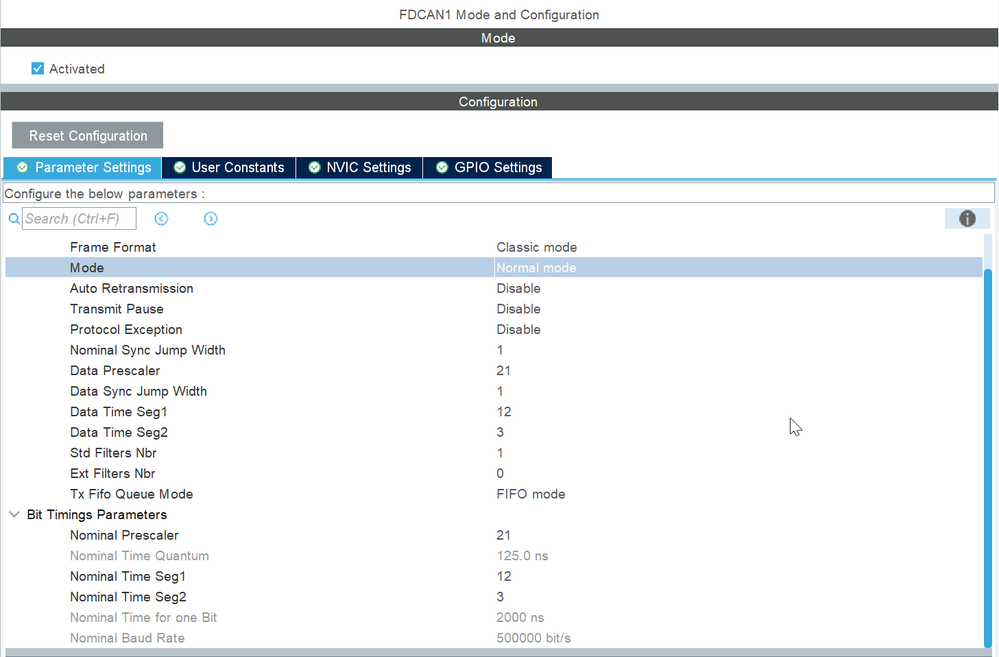The image size is (999, 657).
Task: Change Protocol Exception Disable value
Action: (519, 329)
